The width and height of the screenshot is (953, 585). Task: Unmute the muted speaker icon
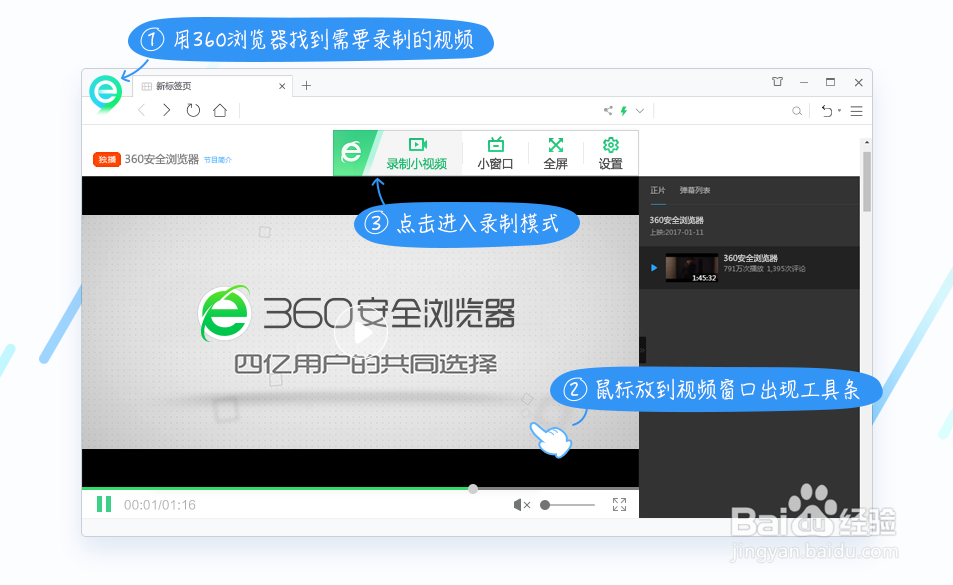[521, 505]
